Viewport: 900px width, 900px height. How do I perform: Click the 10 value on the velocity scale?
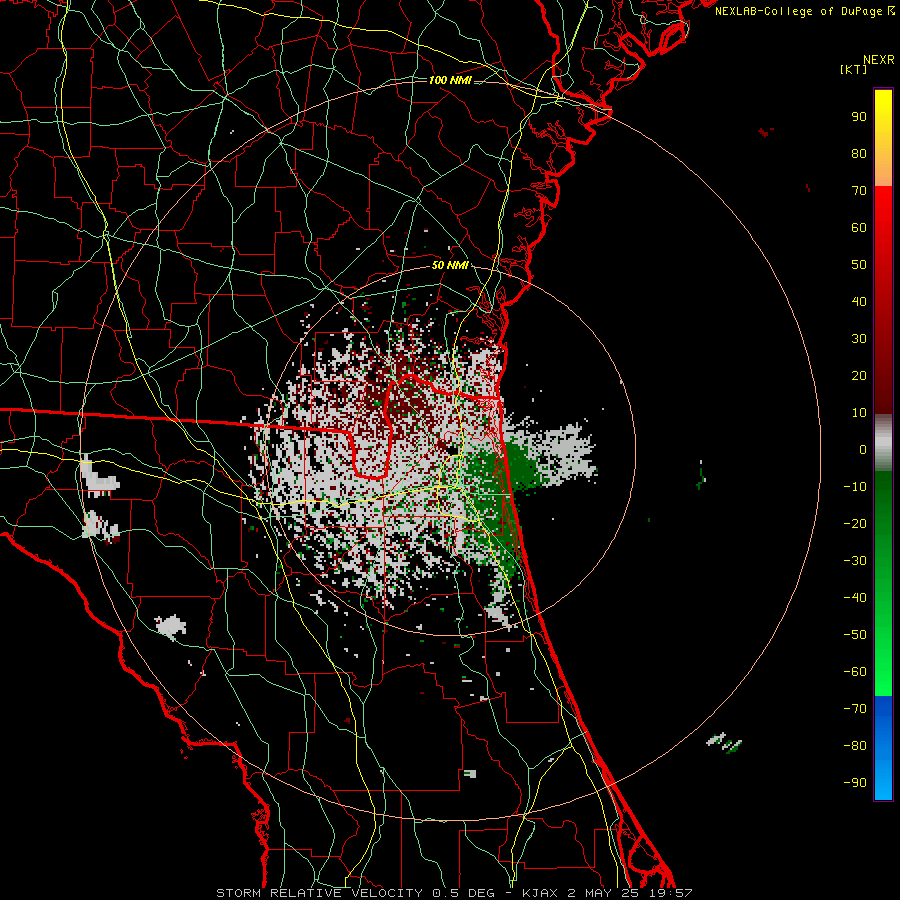click(x=859, y=413)
